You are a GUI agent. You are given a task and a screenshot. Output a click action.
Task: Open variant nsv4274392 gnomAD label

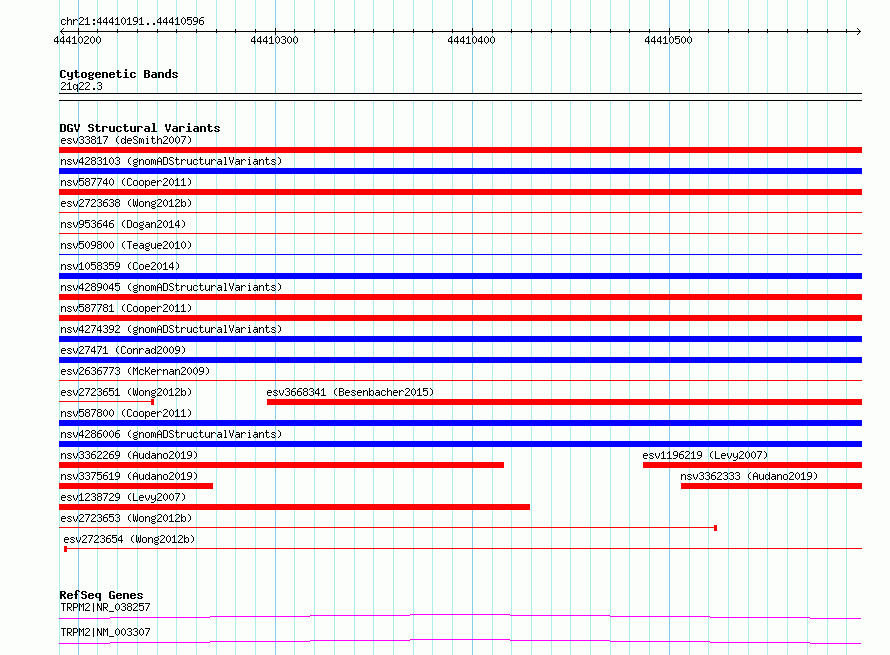tap(171, 329)
